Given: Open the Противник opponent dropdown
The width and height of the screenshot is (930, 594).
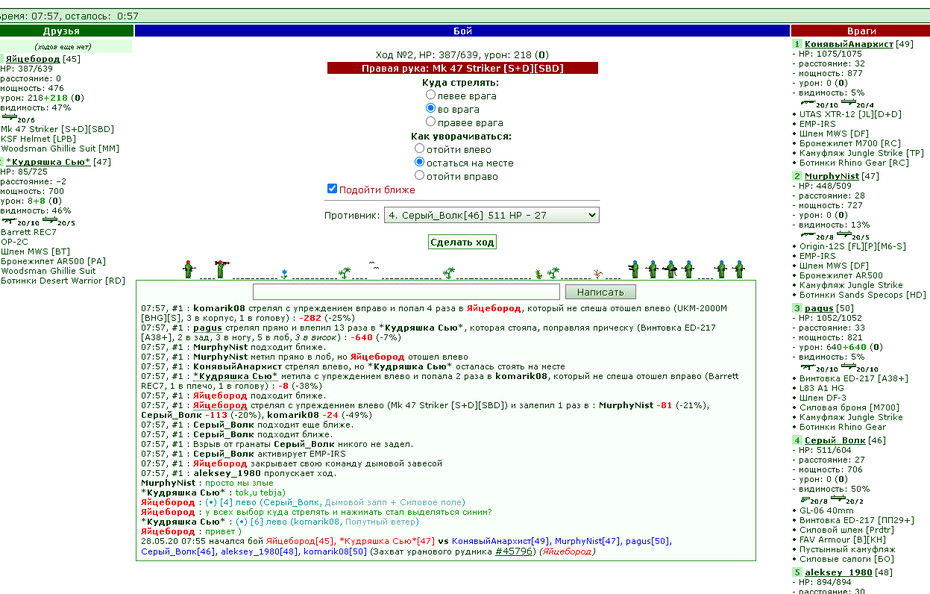Looking at the screenshot, I should click(x=492, y=215).
